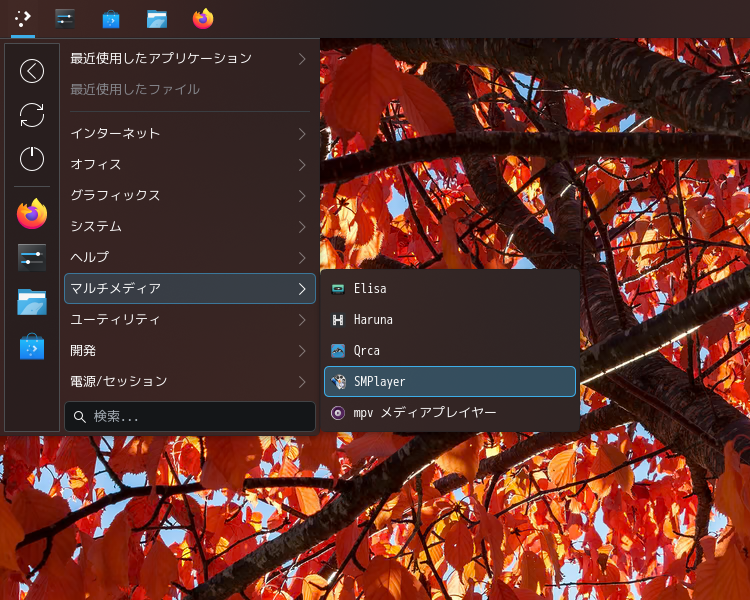750x600 pixels.
Task: Click the back arrow in menu sidebar
Action: click(32, 71)
